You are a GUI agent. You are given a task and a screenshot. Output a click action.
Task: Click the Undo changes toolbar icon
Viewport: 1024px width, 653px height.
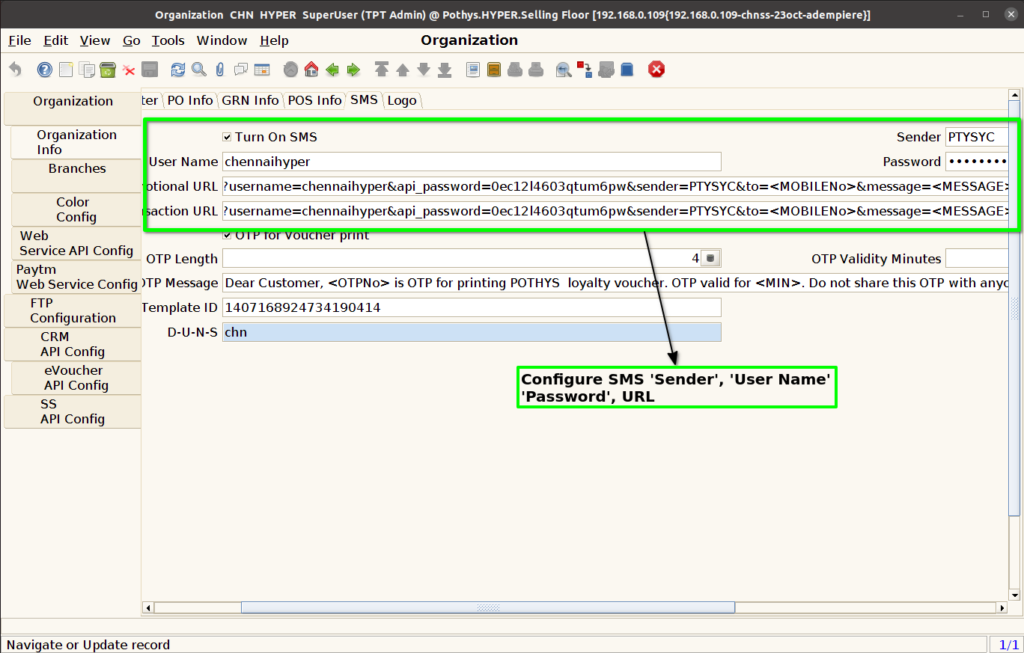point(15,69)
